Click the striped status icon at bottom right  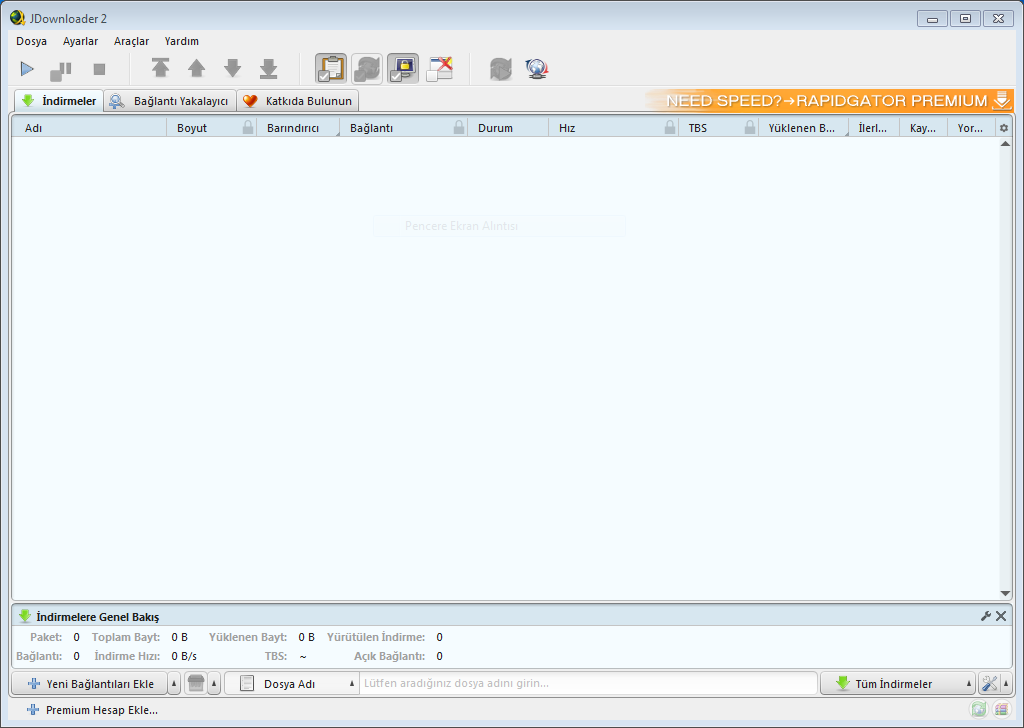point(1001,709)
